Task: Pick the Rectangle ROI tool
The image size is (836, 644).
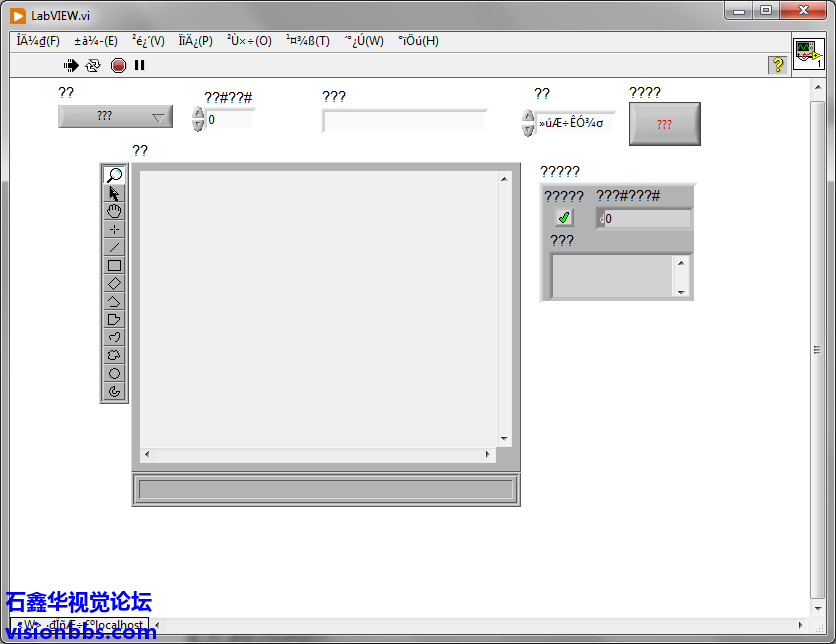Action: click(x=115, y=265)
